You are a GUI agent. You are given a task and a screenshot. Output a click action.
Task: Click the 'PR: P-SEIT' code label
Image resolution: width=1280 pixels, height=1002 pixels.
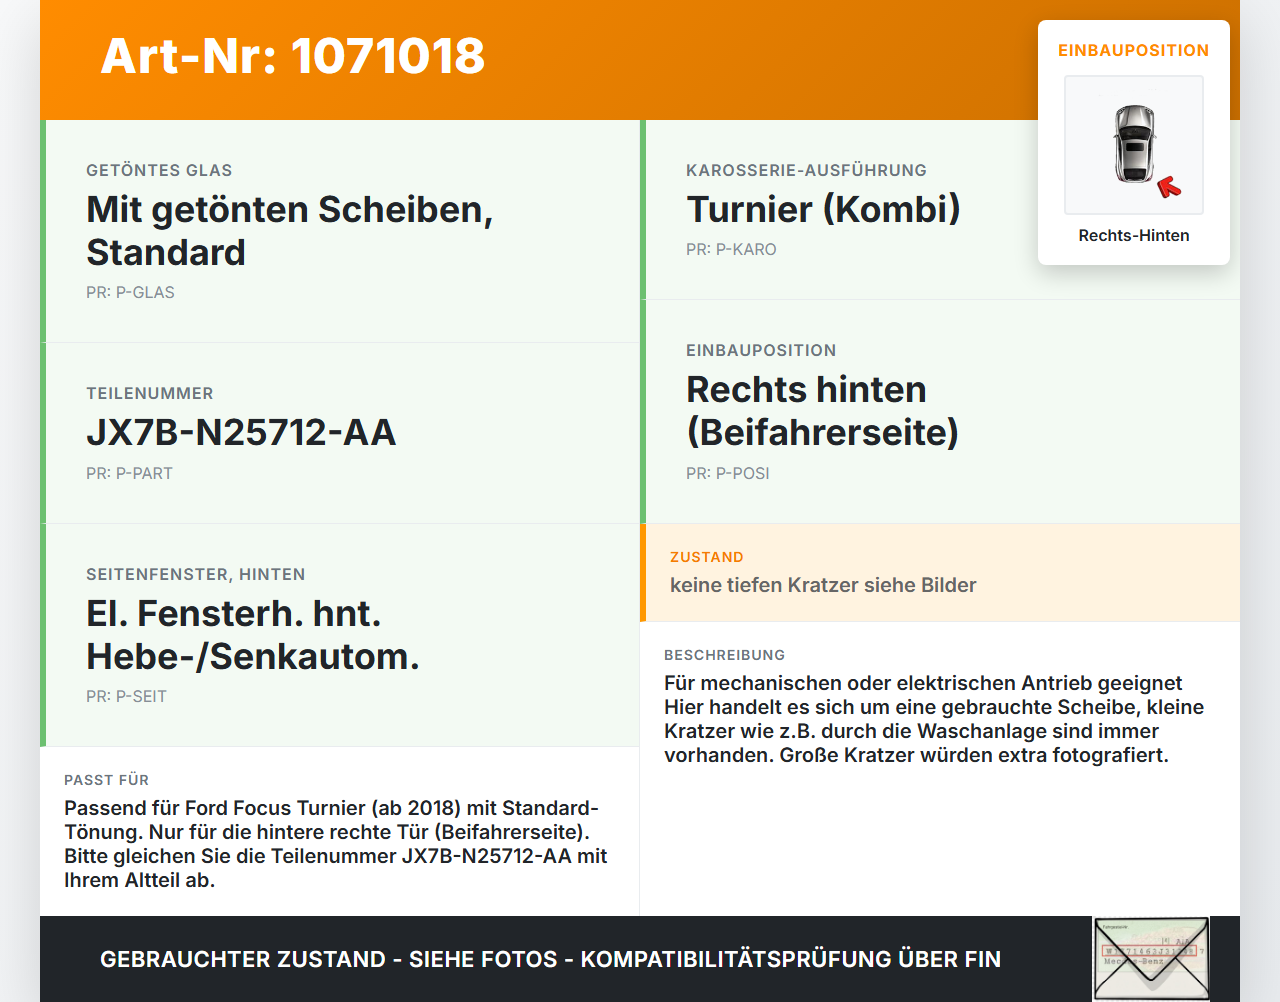click(x=126, y=697)
